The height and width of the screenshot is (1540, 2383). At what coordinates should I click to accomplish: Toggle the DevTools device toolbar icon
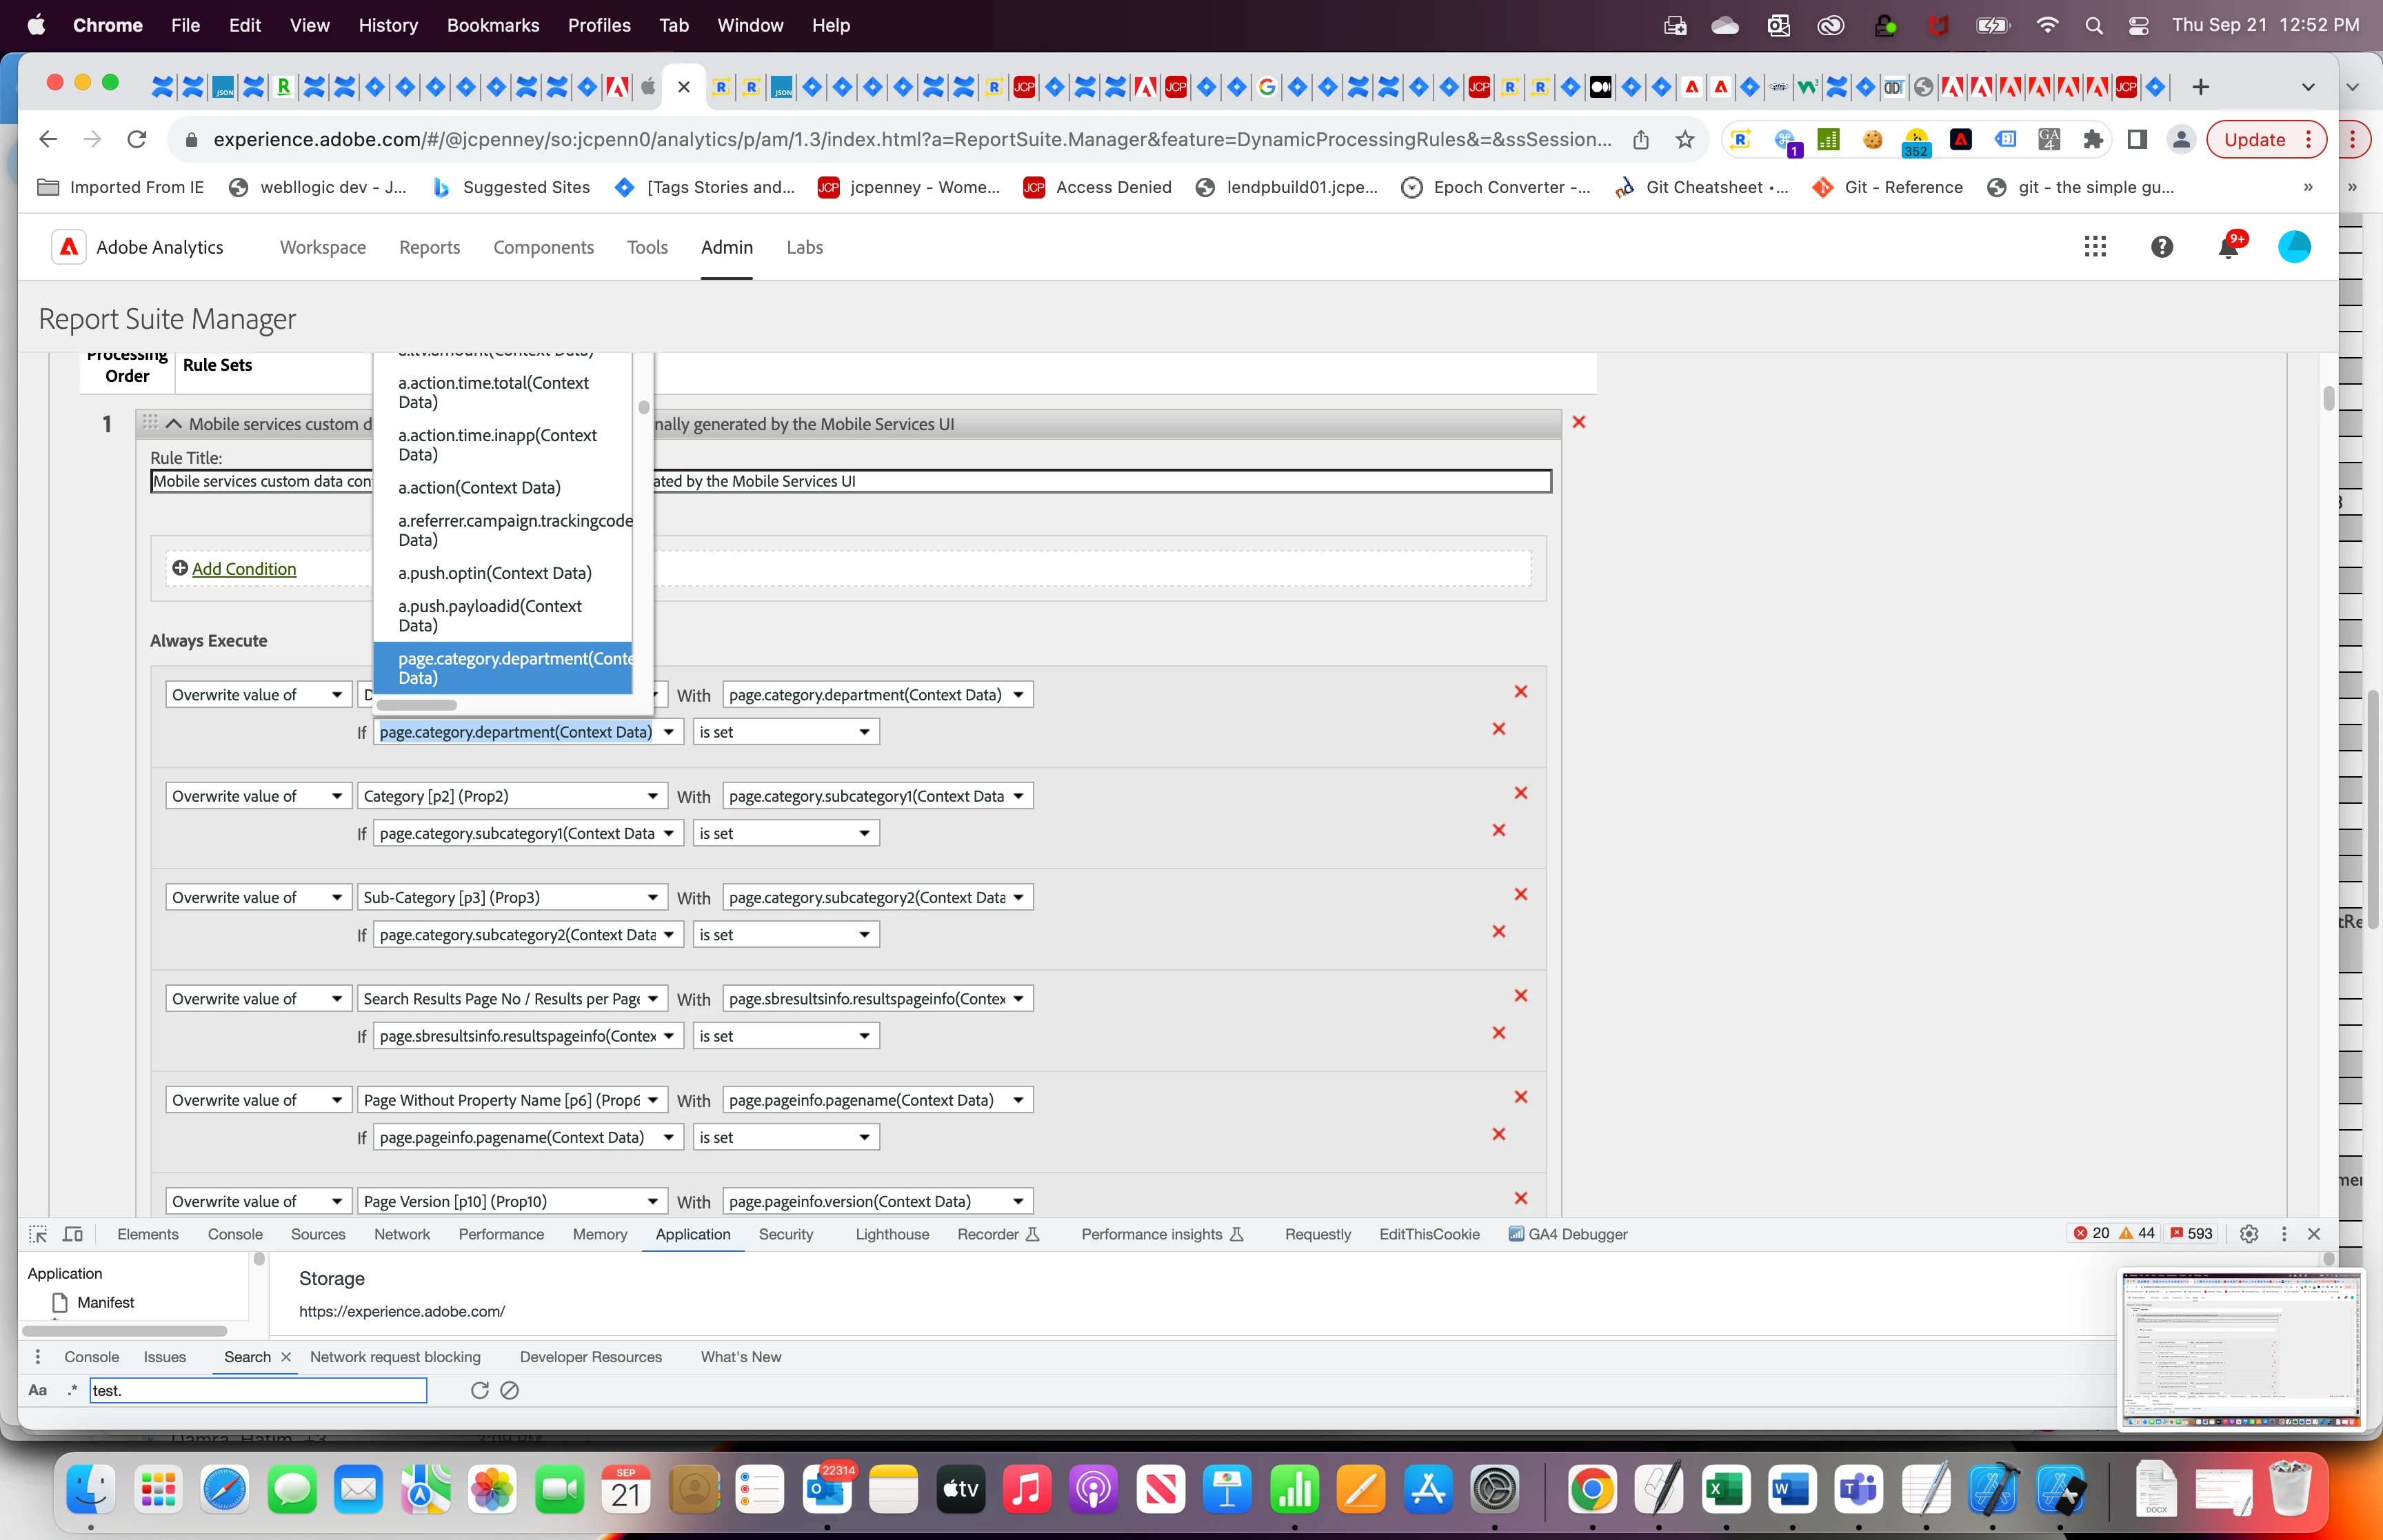tap(73, 1234)
